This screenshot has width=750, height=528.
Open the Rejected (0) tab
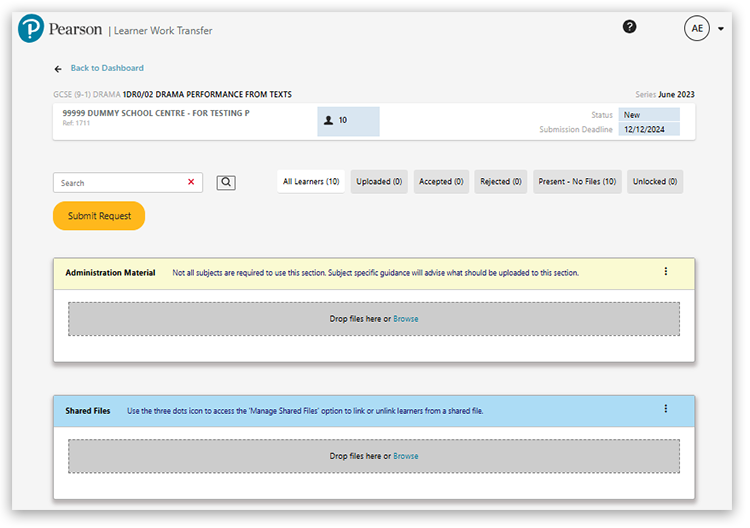(x=501, y=182)
